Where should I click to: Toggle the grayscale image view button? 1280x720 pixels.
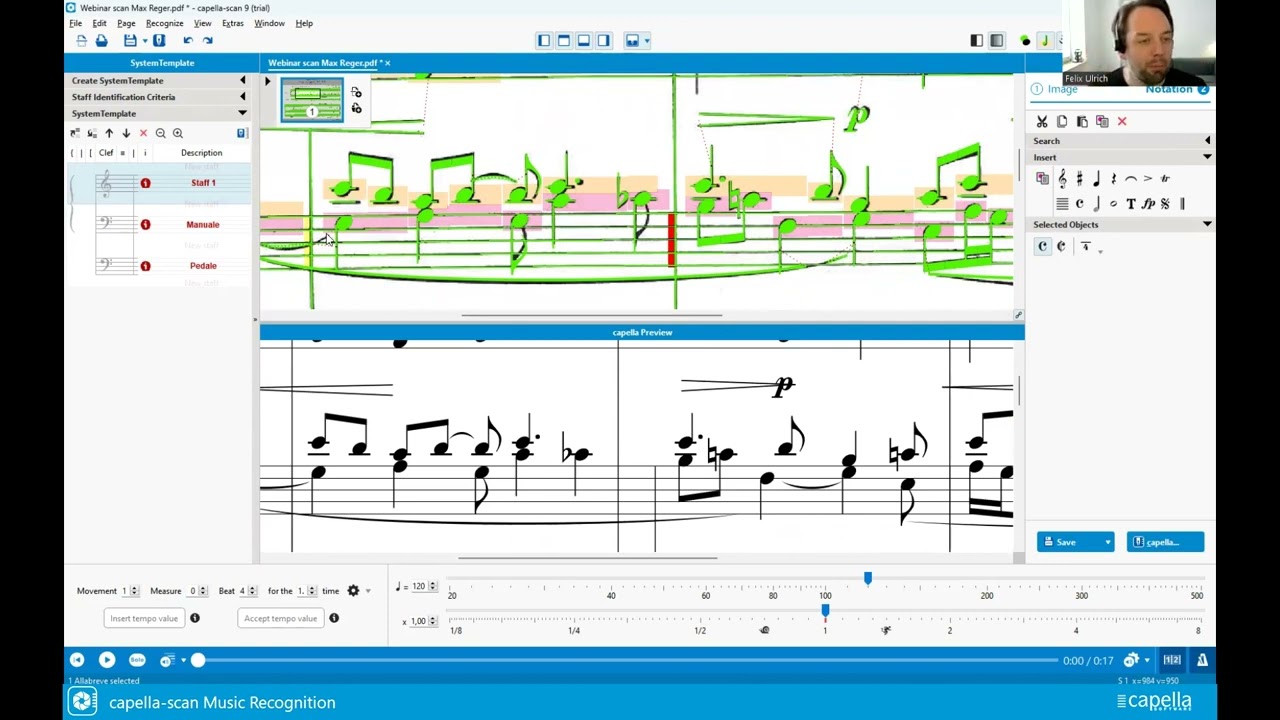click(x=997, y=40)
